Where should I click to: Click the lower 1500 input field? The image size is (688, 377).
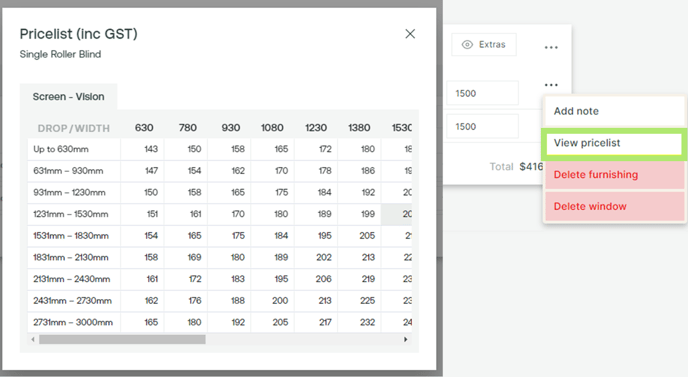point(482,126)
